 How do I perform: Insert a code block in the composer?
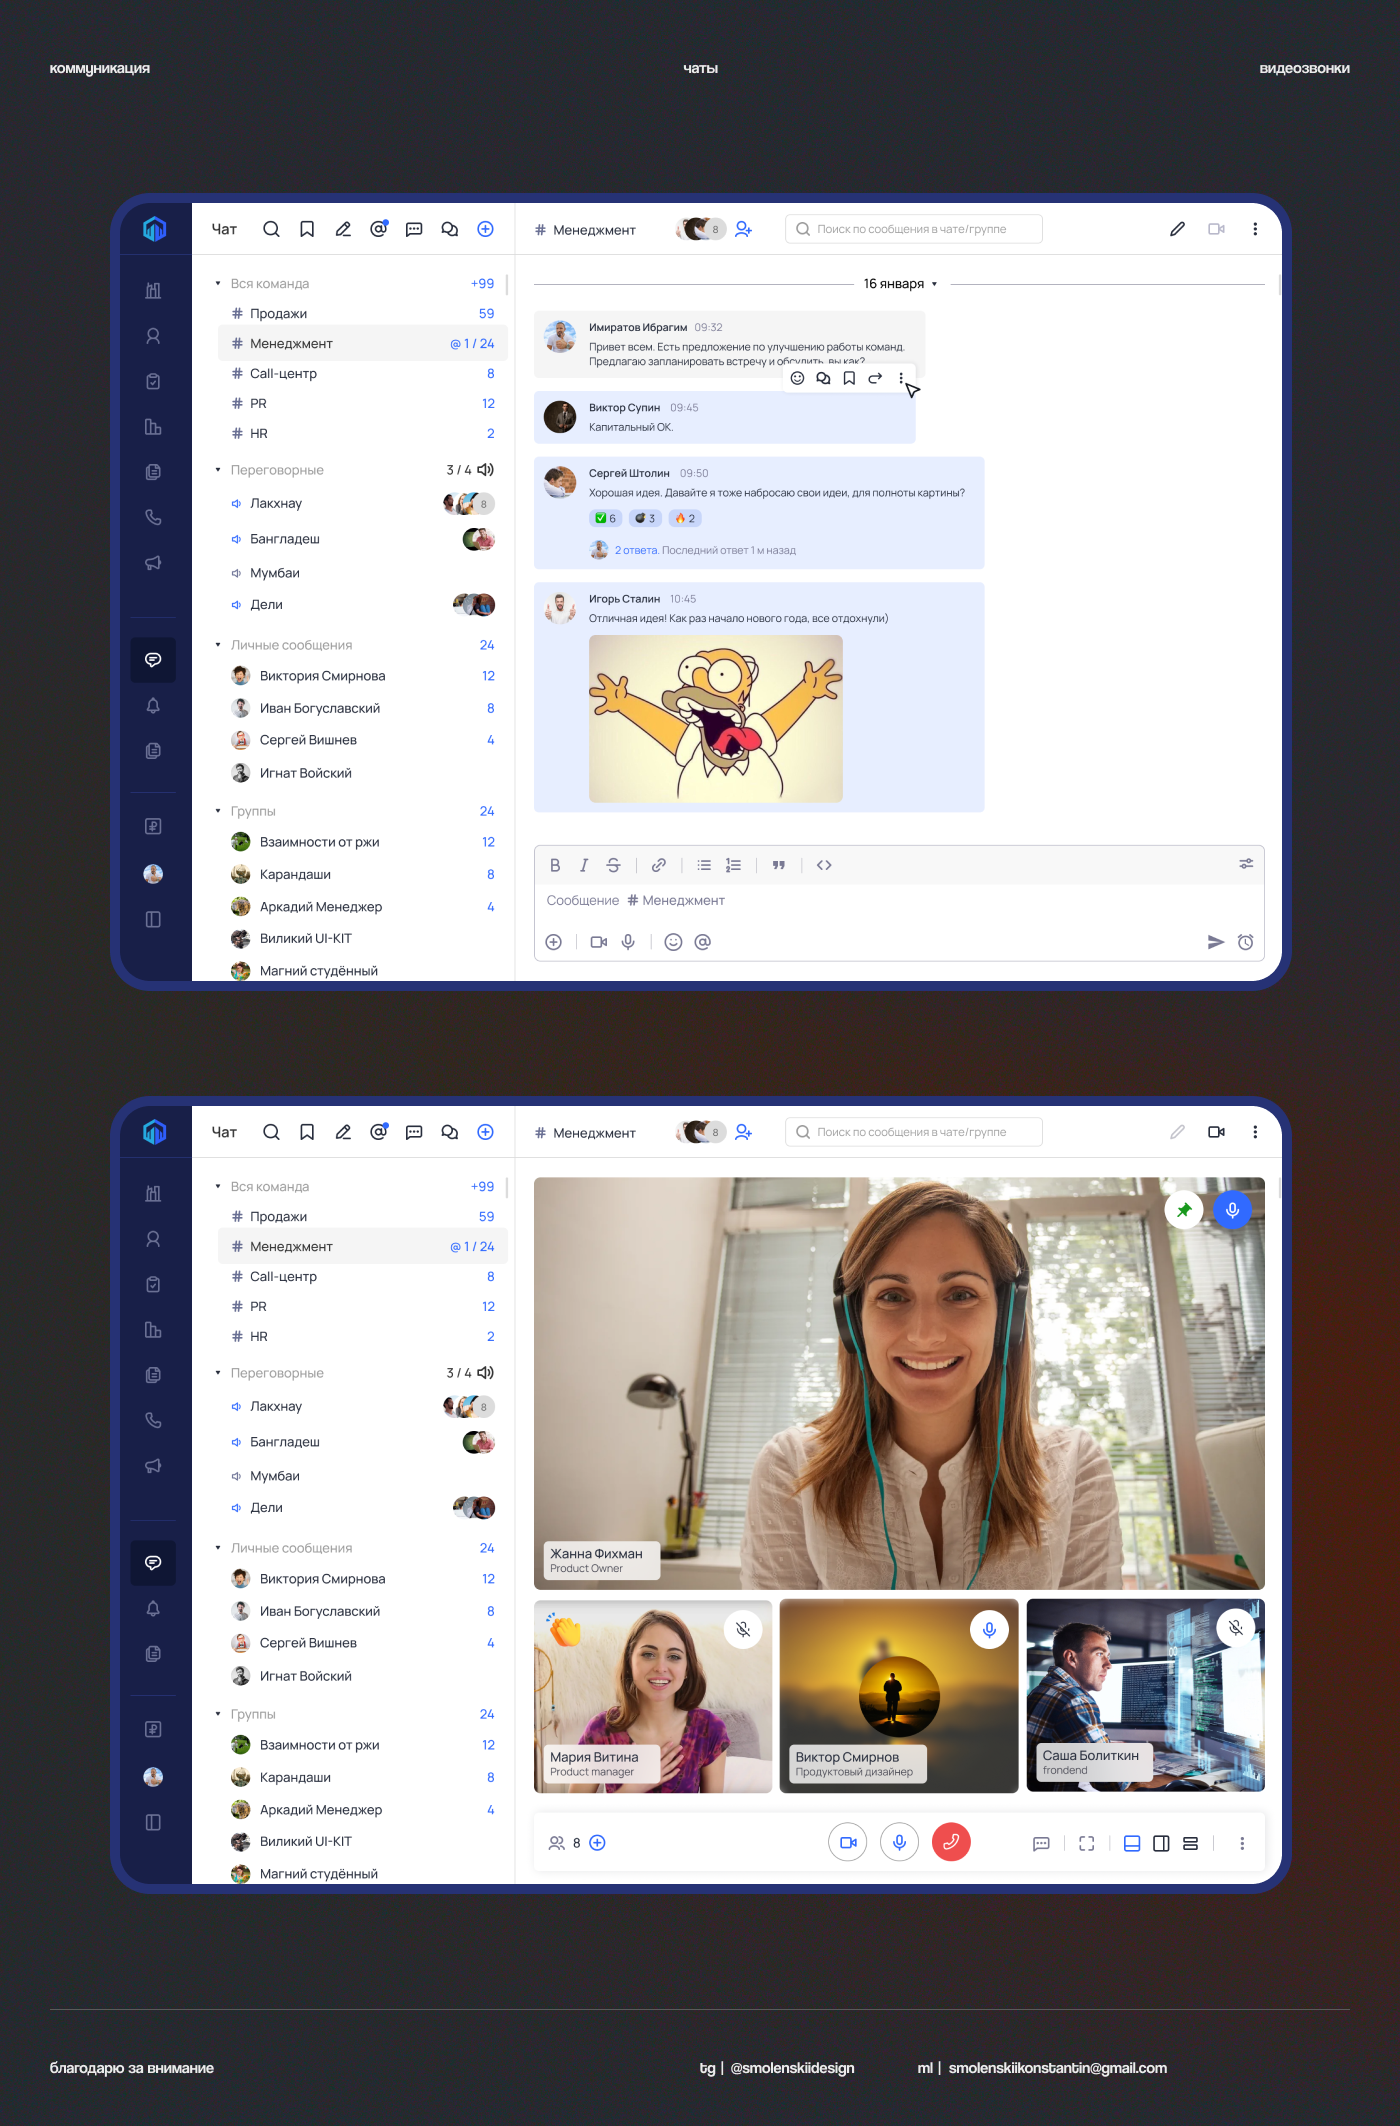[x=824, y=865]
